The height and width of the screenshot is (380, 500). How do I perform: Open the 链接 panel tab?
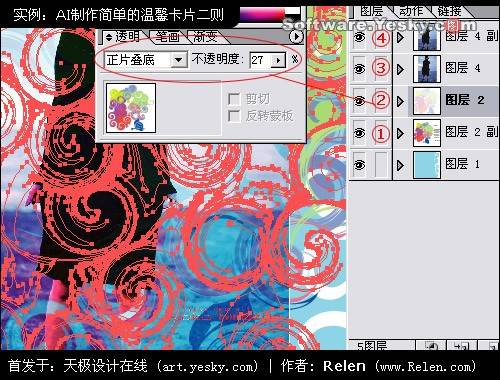(x=449, y=11)
